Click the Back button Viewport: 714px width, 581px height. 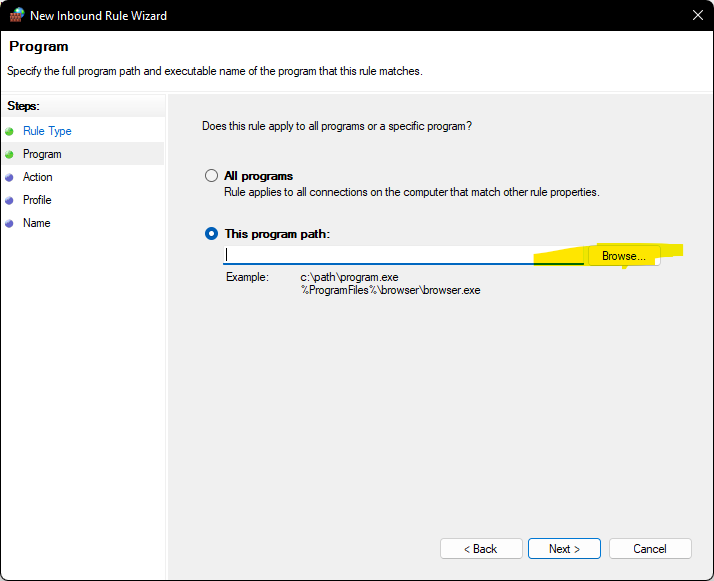coord(481,549)
